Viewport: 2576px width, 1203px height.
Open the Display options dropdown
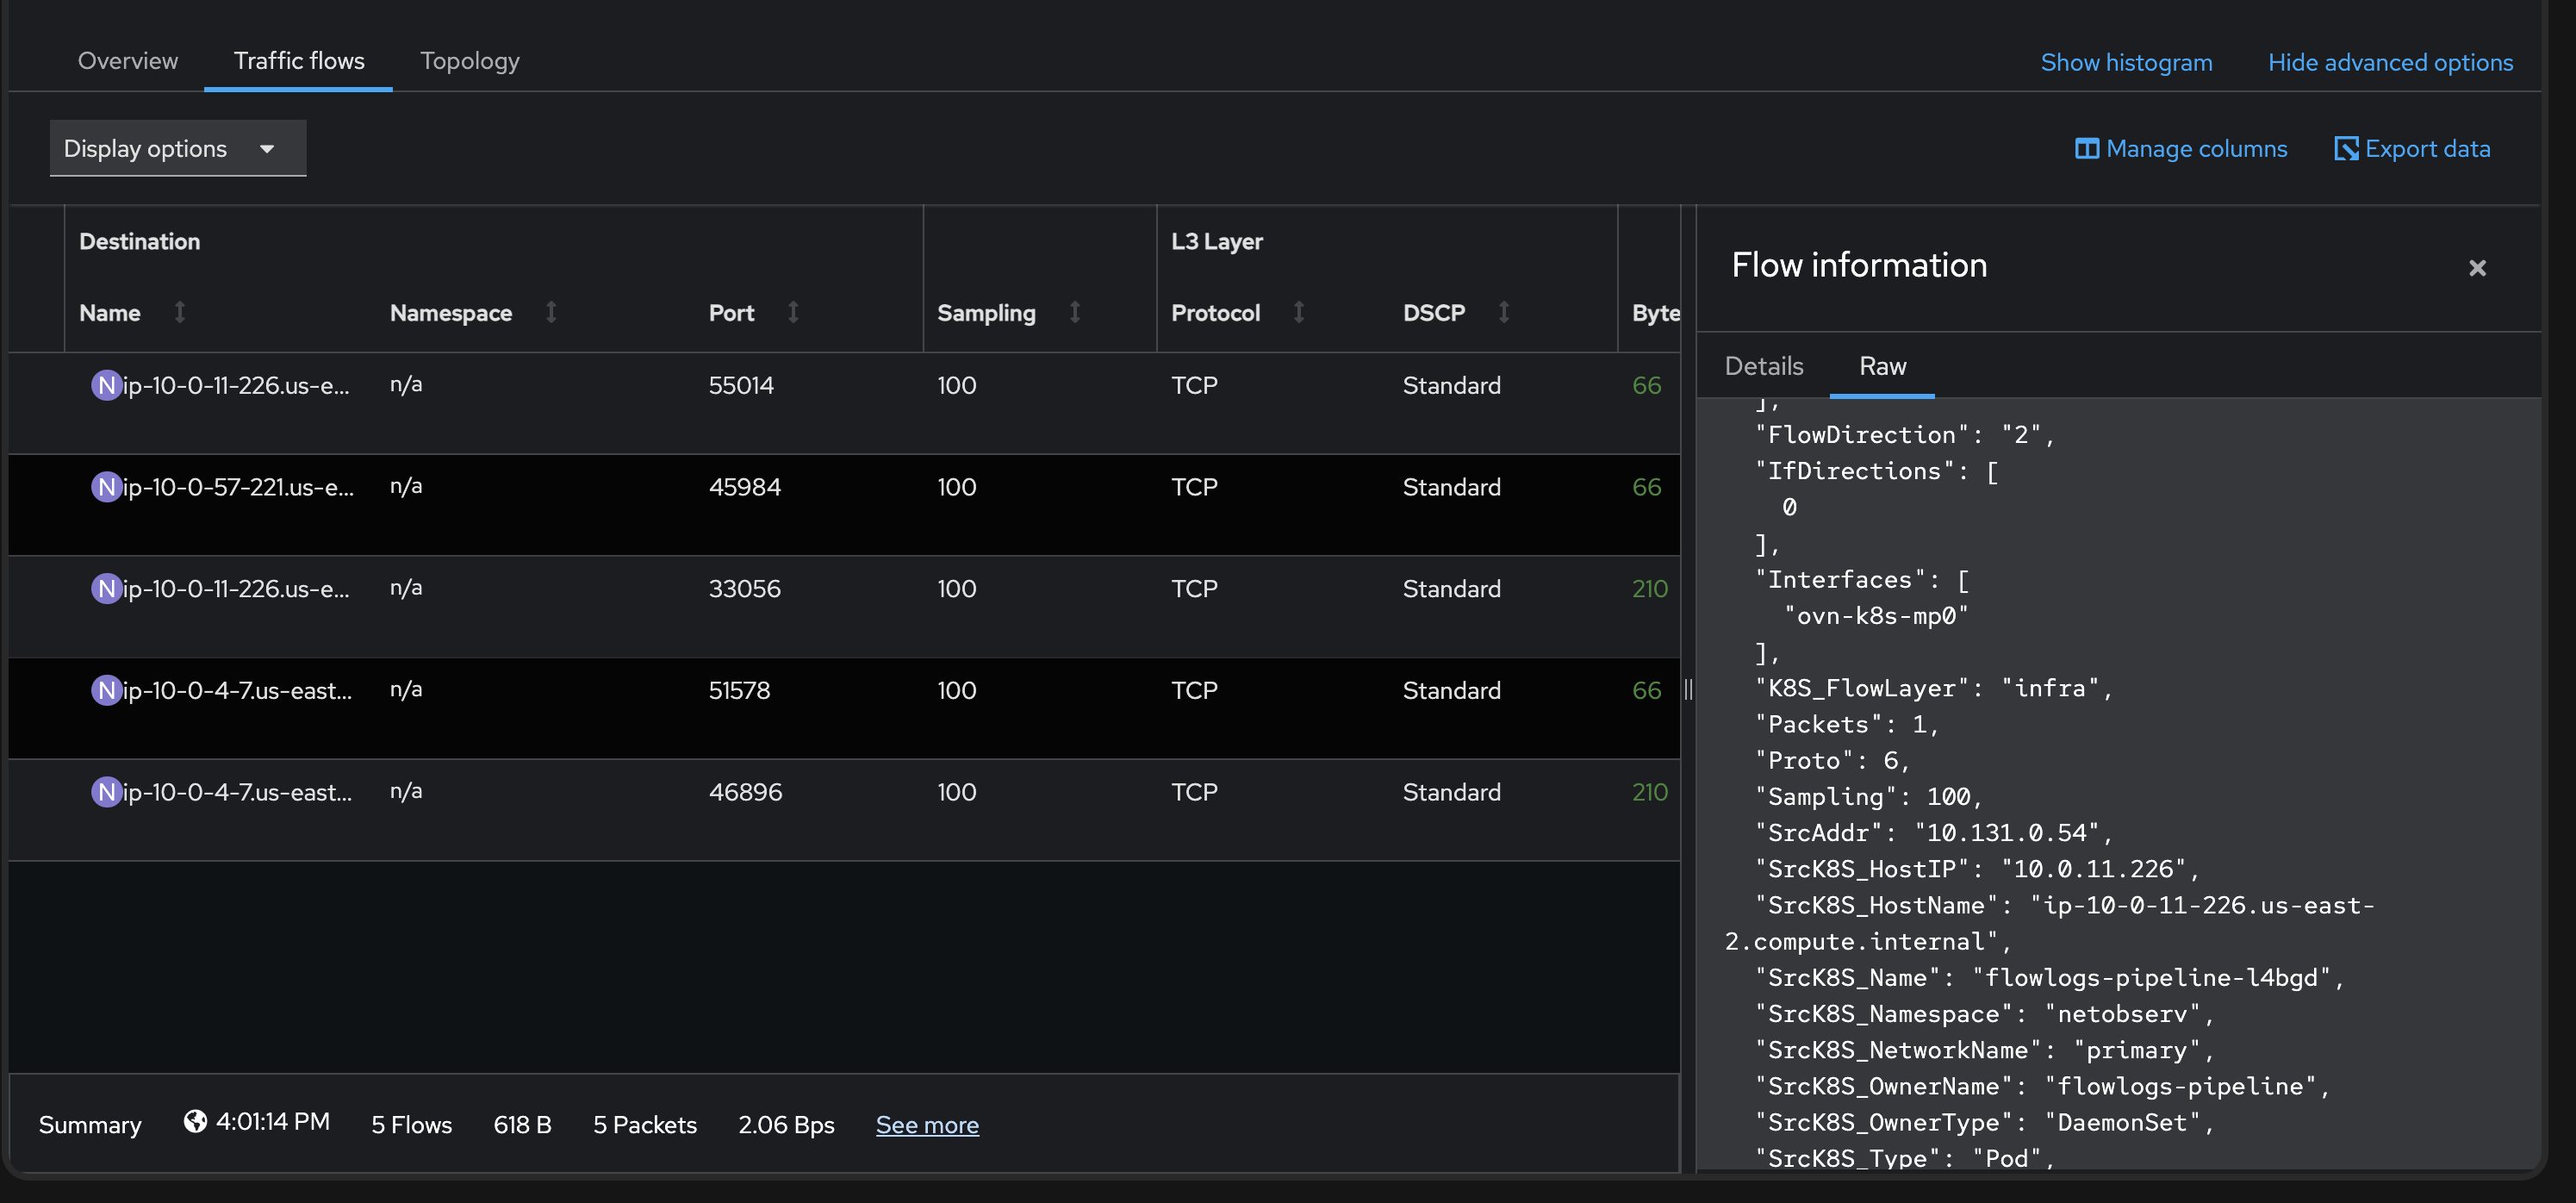(177, 149)
